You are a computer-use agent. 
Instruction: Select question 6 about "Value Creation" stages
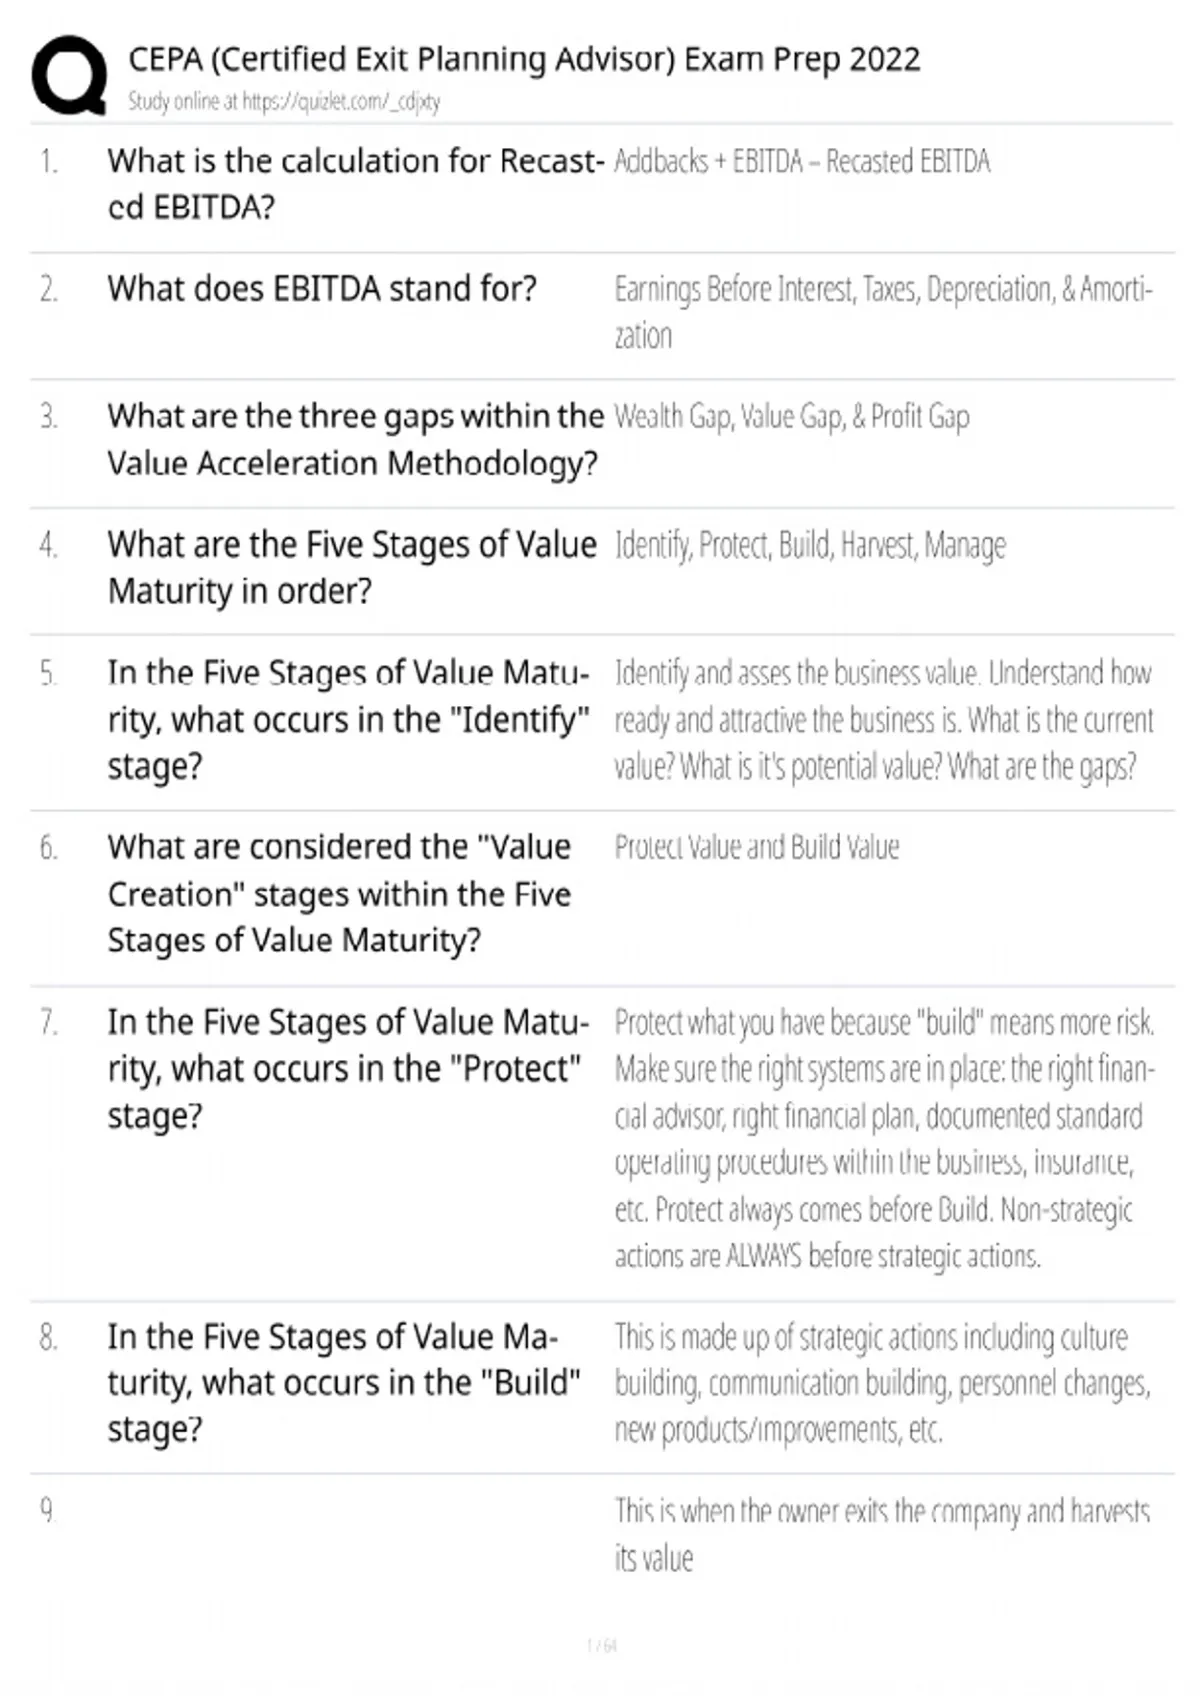tap(340, 893)
